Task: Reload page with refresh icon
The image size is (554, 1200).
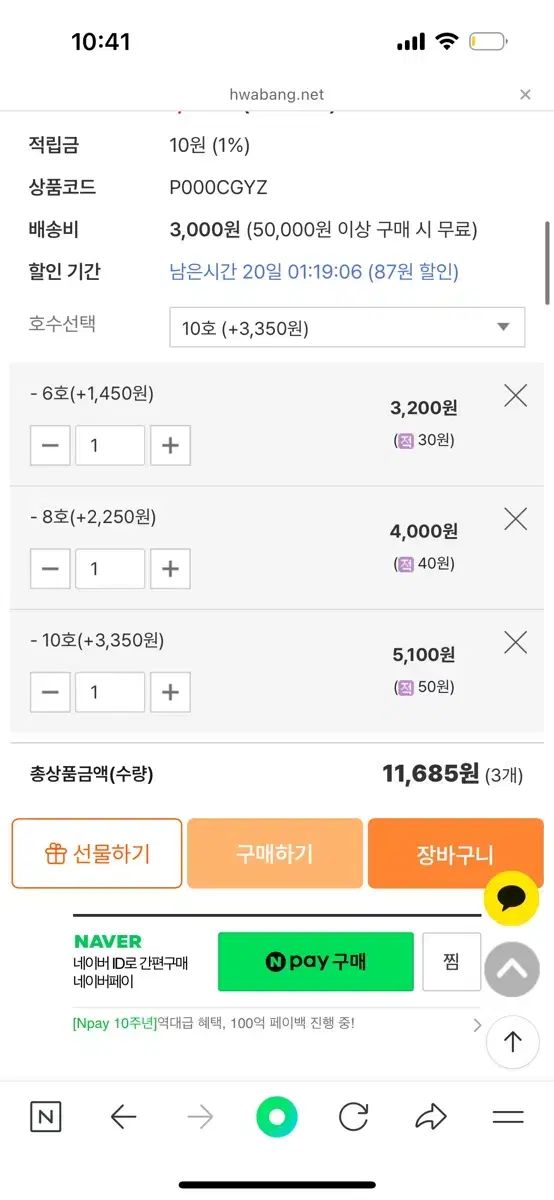Action: pos(353,1116)
